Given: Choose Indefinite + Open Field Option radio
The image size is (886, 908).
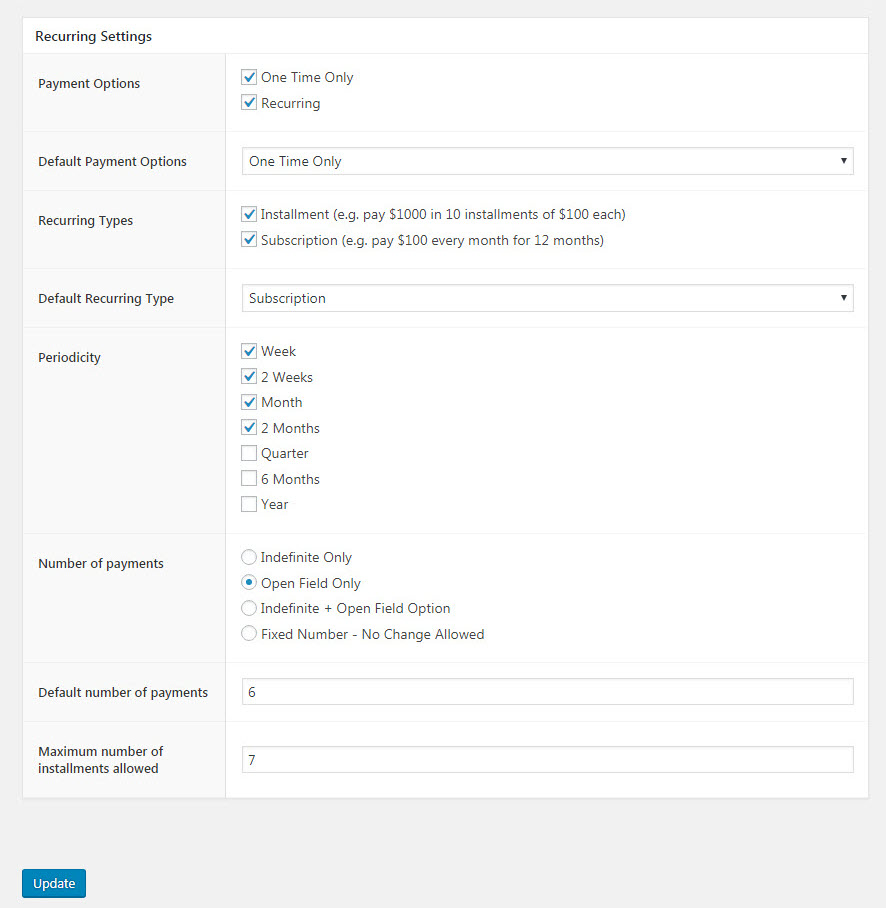Looking at the screenshot, I should [249, 608].
